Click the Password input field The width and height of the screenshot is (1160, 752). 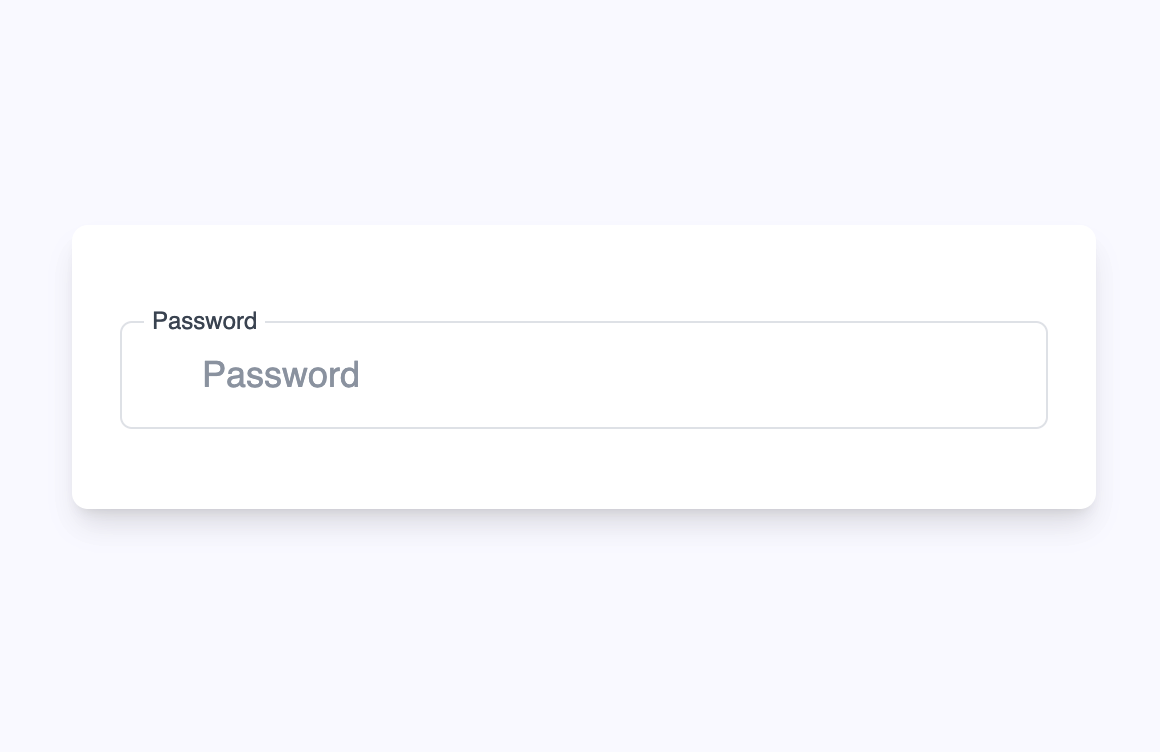pyautogui.click(x=584, y=375)
